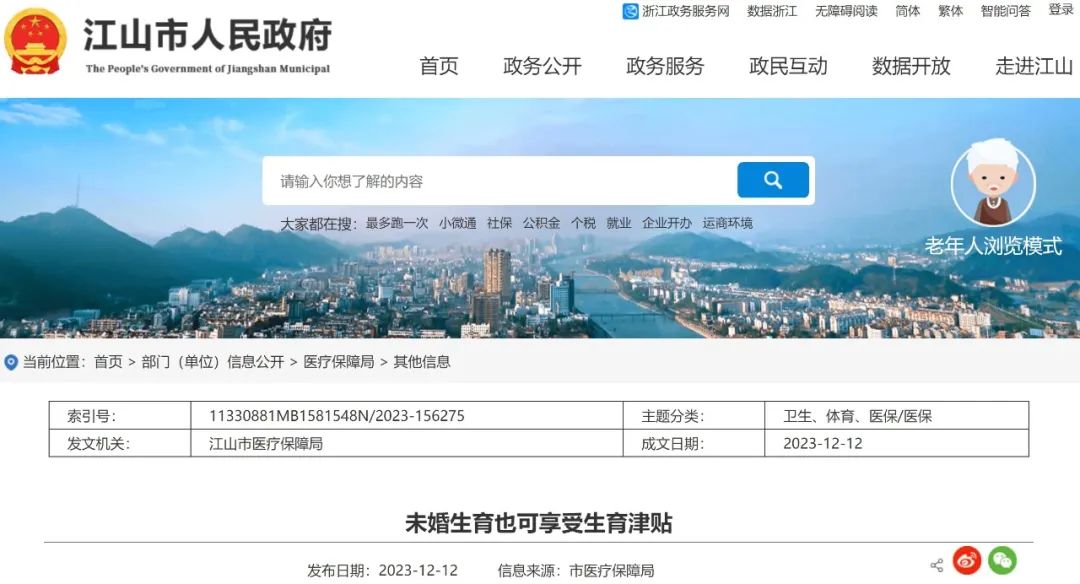
Task: Click the 大家都在搜 label
Action: point(318,224)
